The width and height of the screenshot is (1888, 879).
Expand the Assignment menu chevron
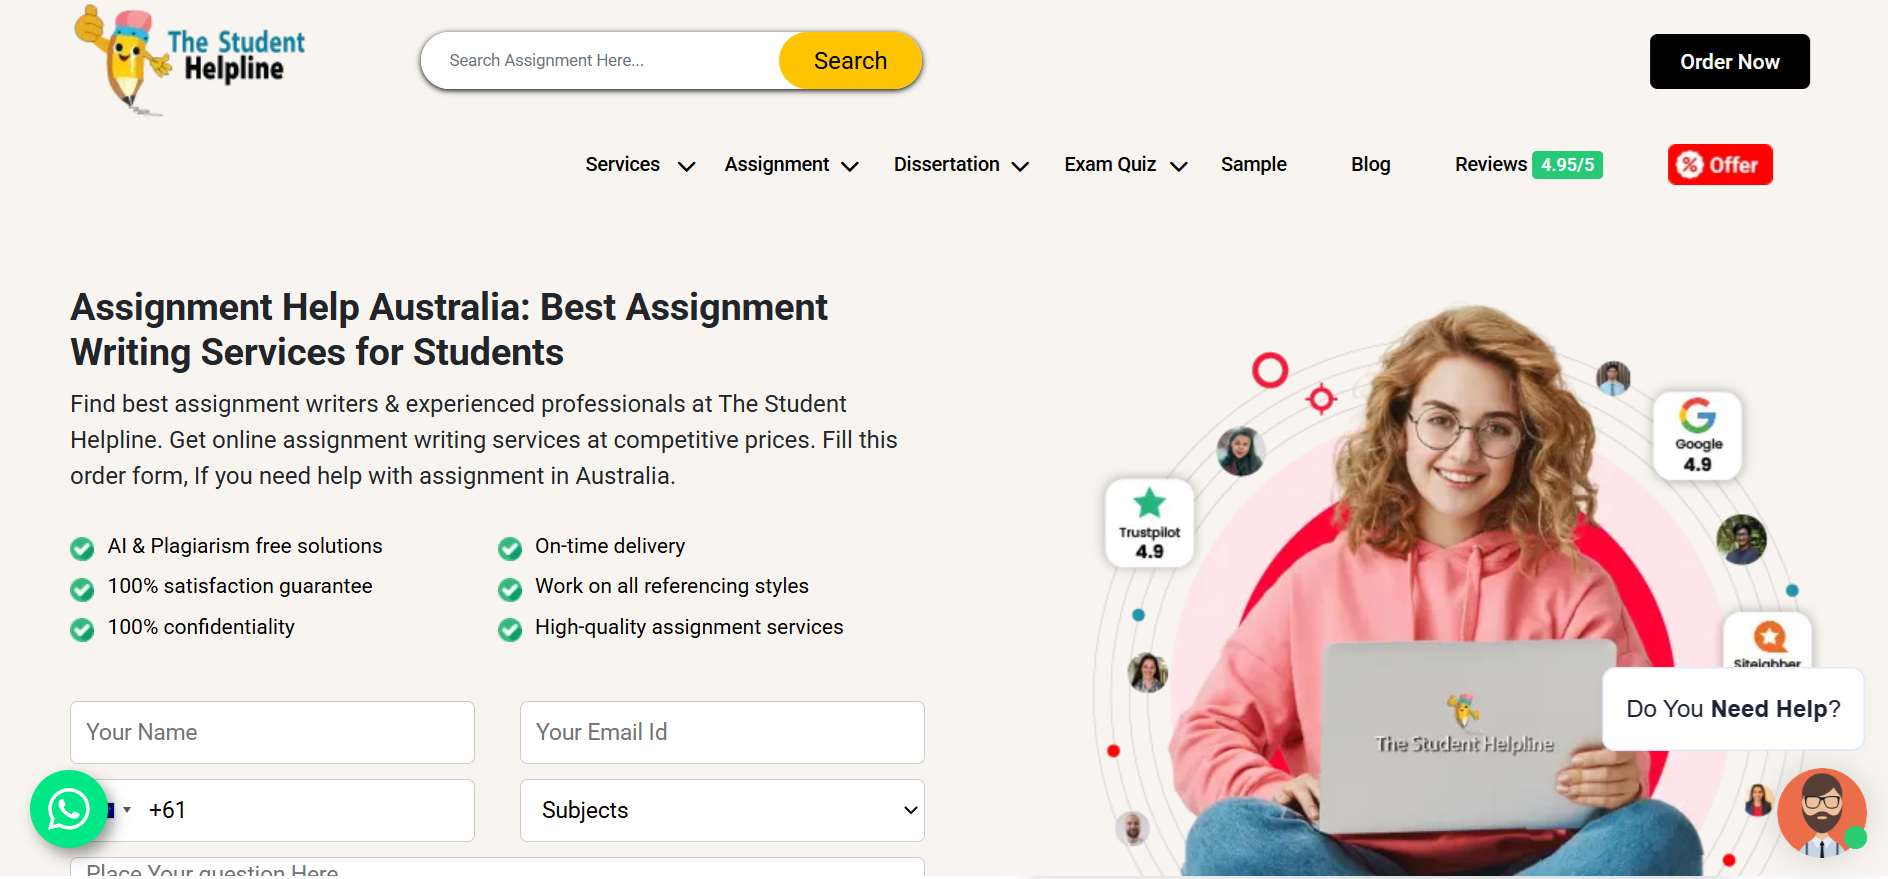pos(850,166)
